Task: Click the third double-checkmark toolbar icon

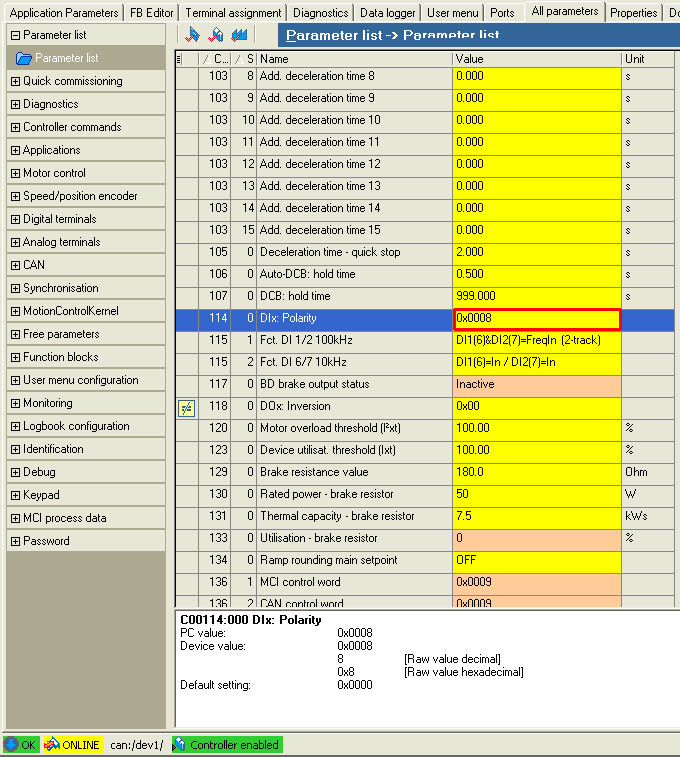Action: (x=239, y=35)
